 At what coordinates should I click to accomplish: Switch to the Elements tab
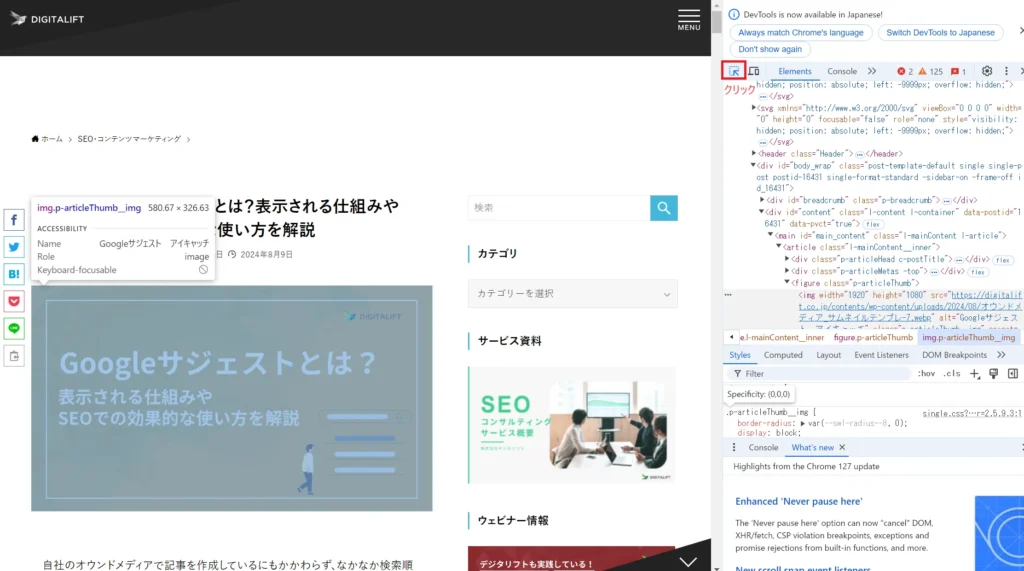pyautogui.click(x=795, y=71)
